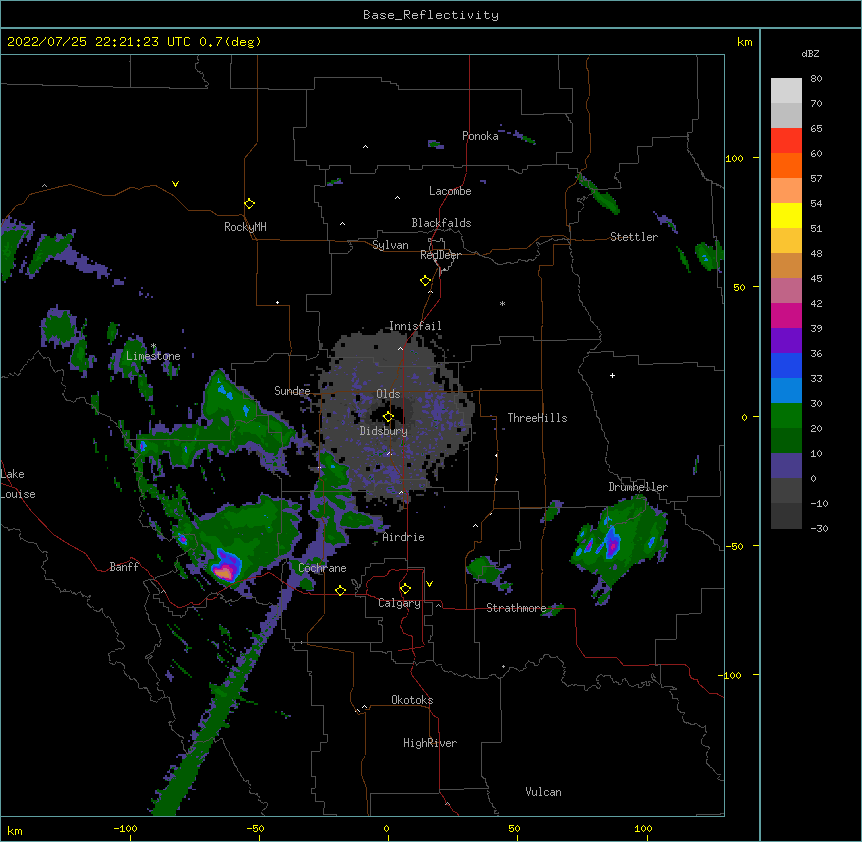
Task: Click the Base_Reflectivity title
Action: click(431, 15)
